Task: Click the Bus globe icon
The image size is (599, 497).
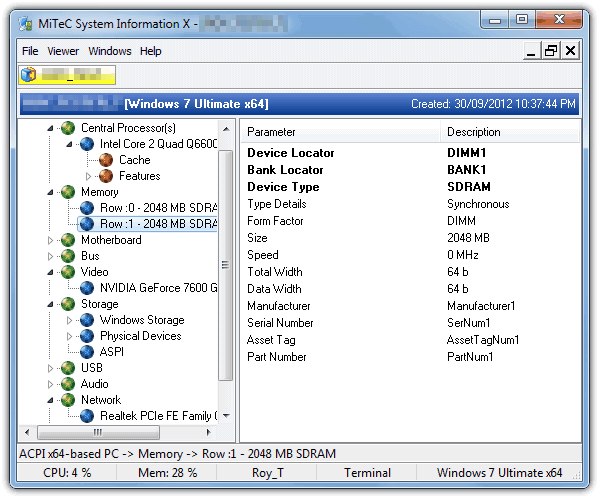Action: tap(68, 256)
